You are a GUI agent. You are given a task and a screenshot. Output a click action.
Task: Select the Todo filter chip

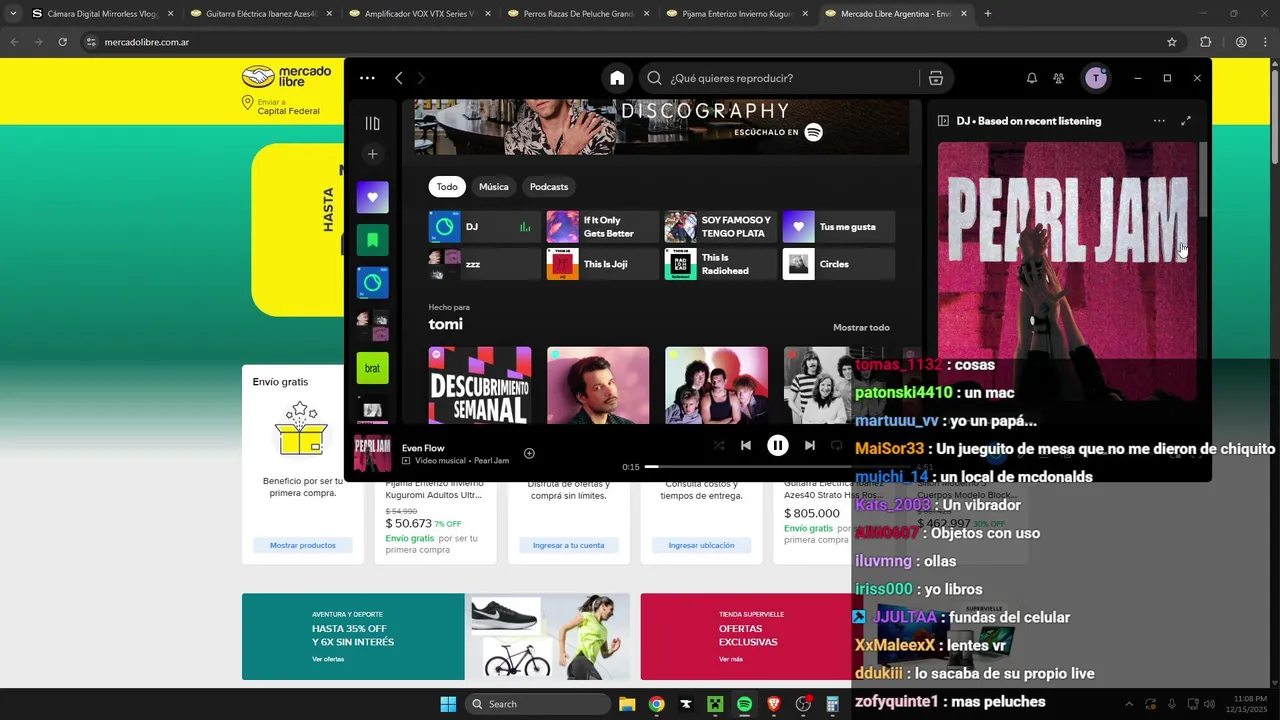(x=447, y=187)
